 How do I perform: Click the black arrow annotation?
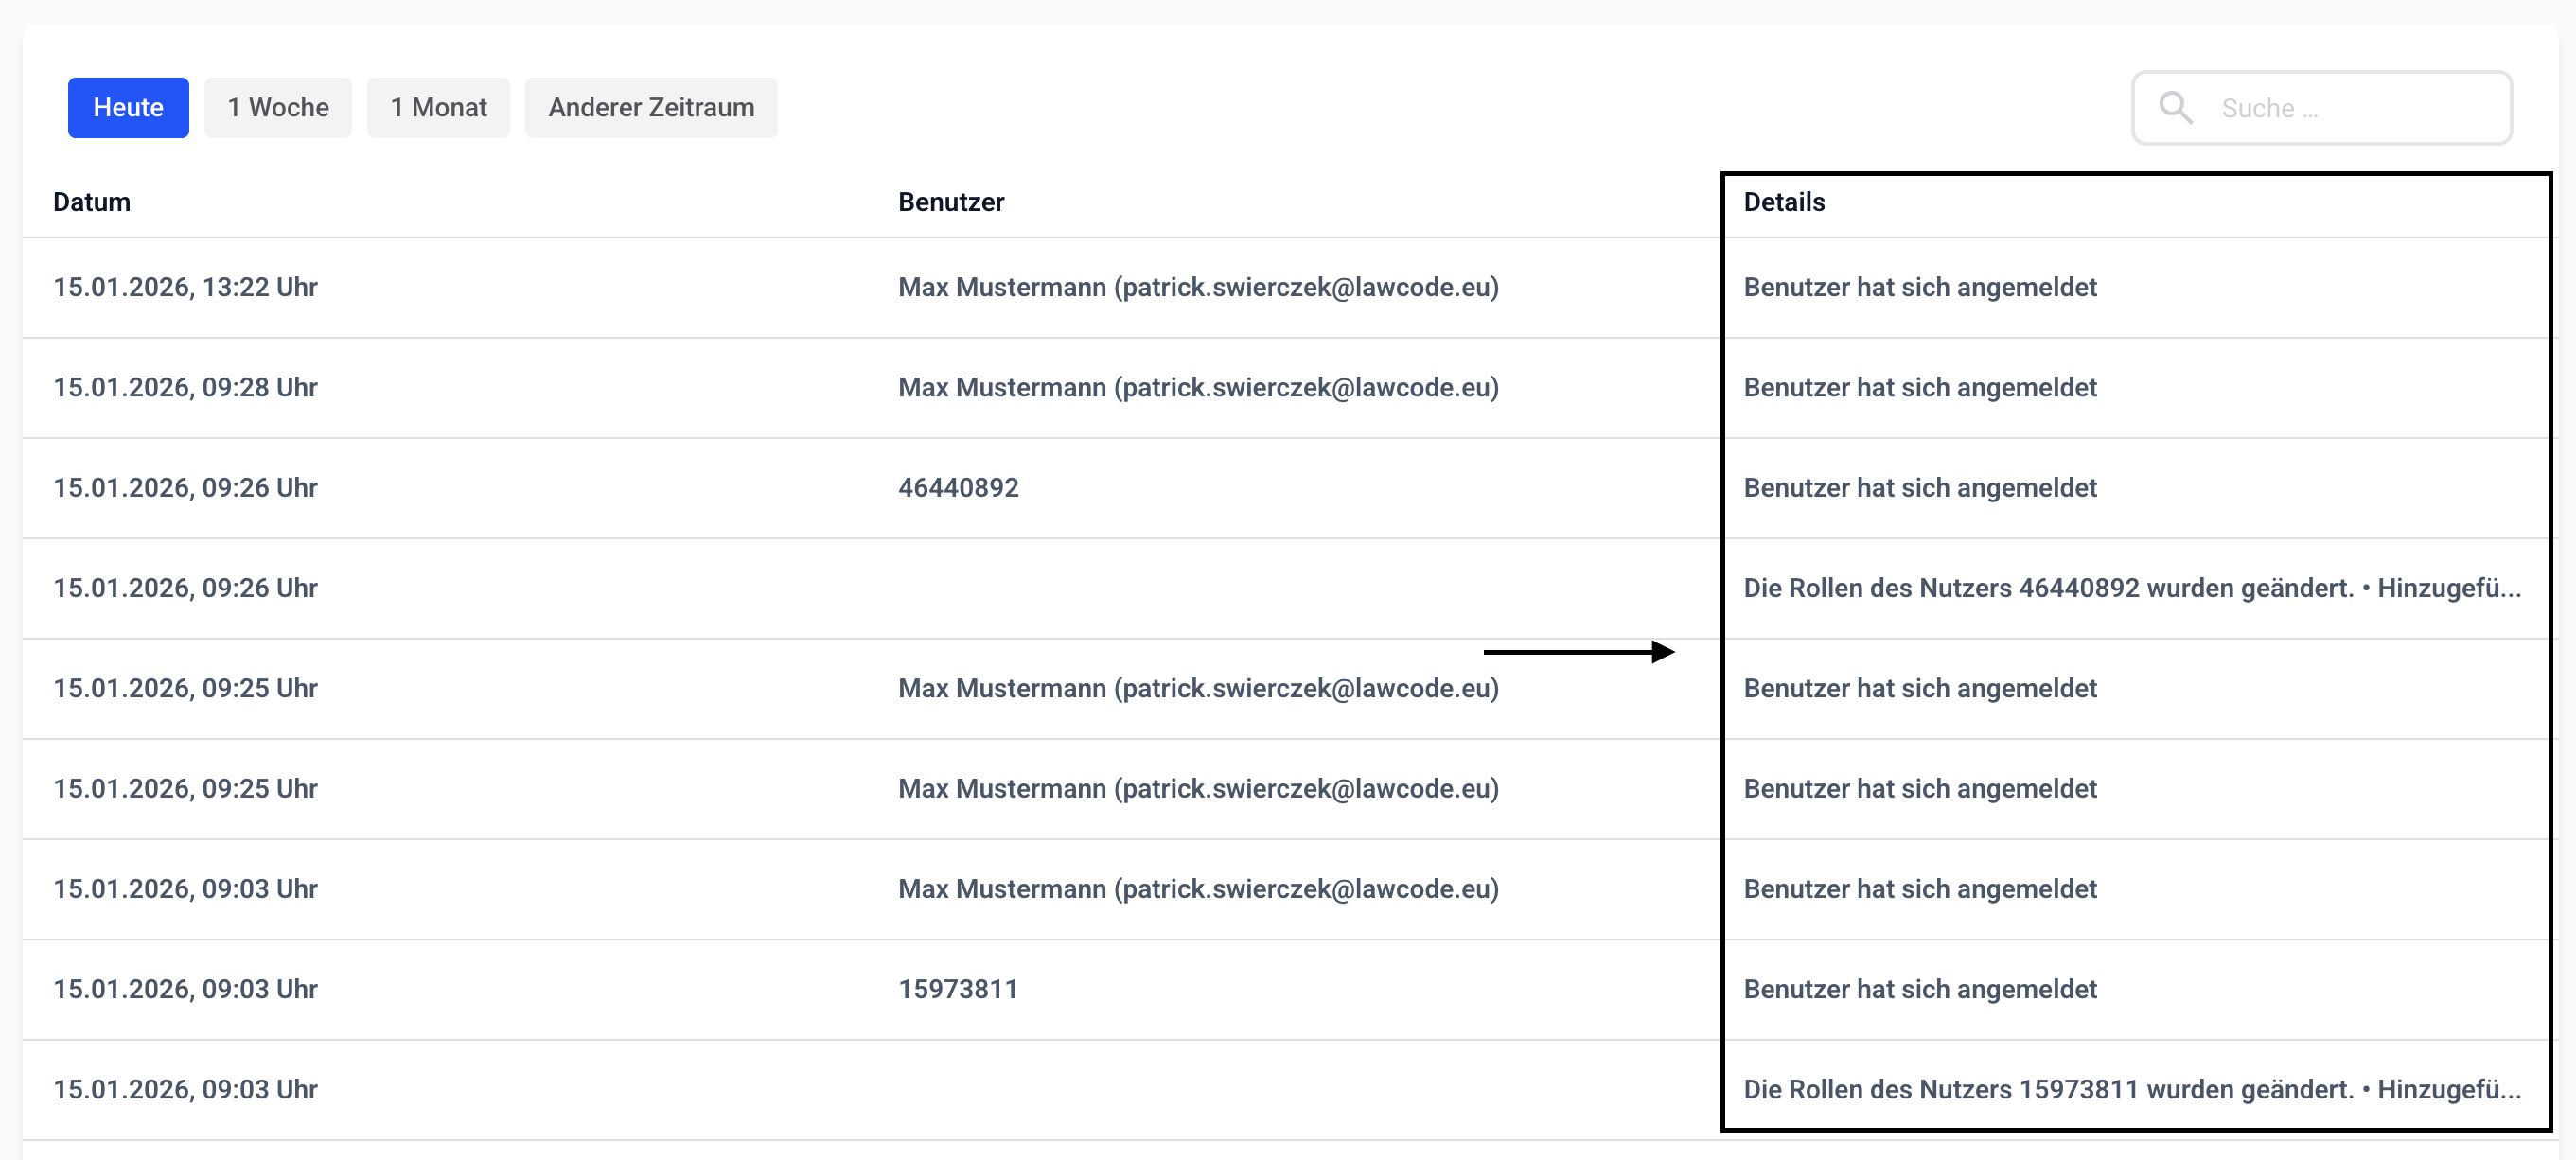click(1578, 652)
